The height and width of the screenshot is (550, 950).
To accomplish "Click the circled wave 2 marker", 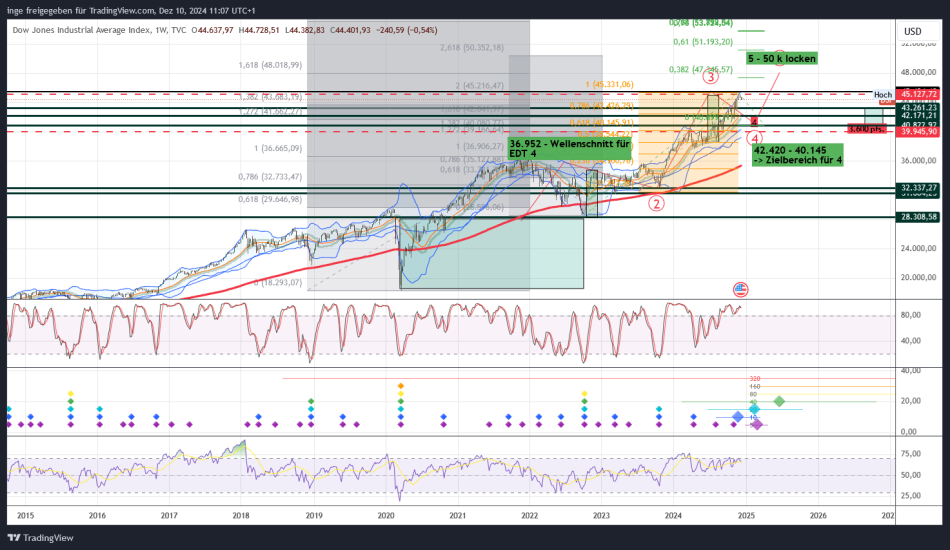I will click(656, 203).
